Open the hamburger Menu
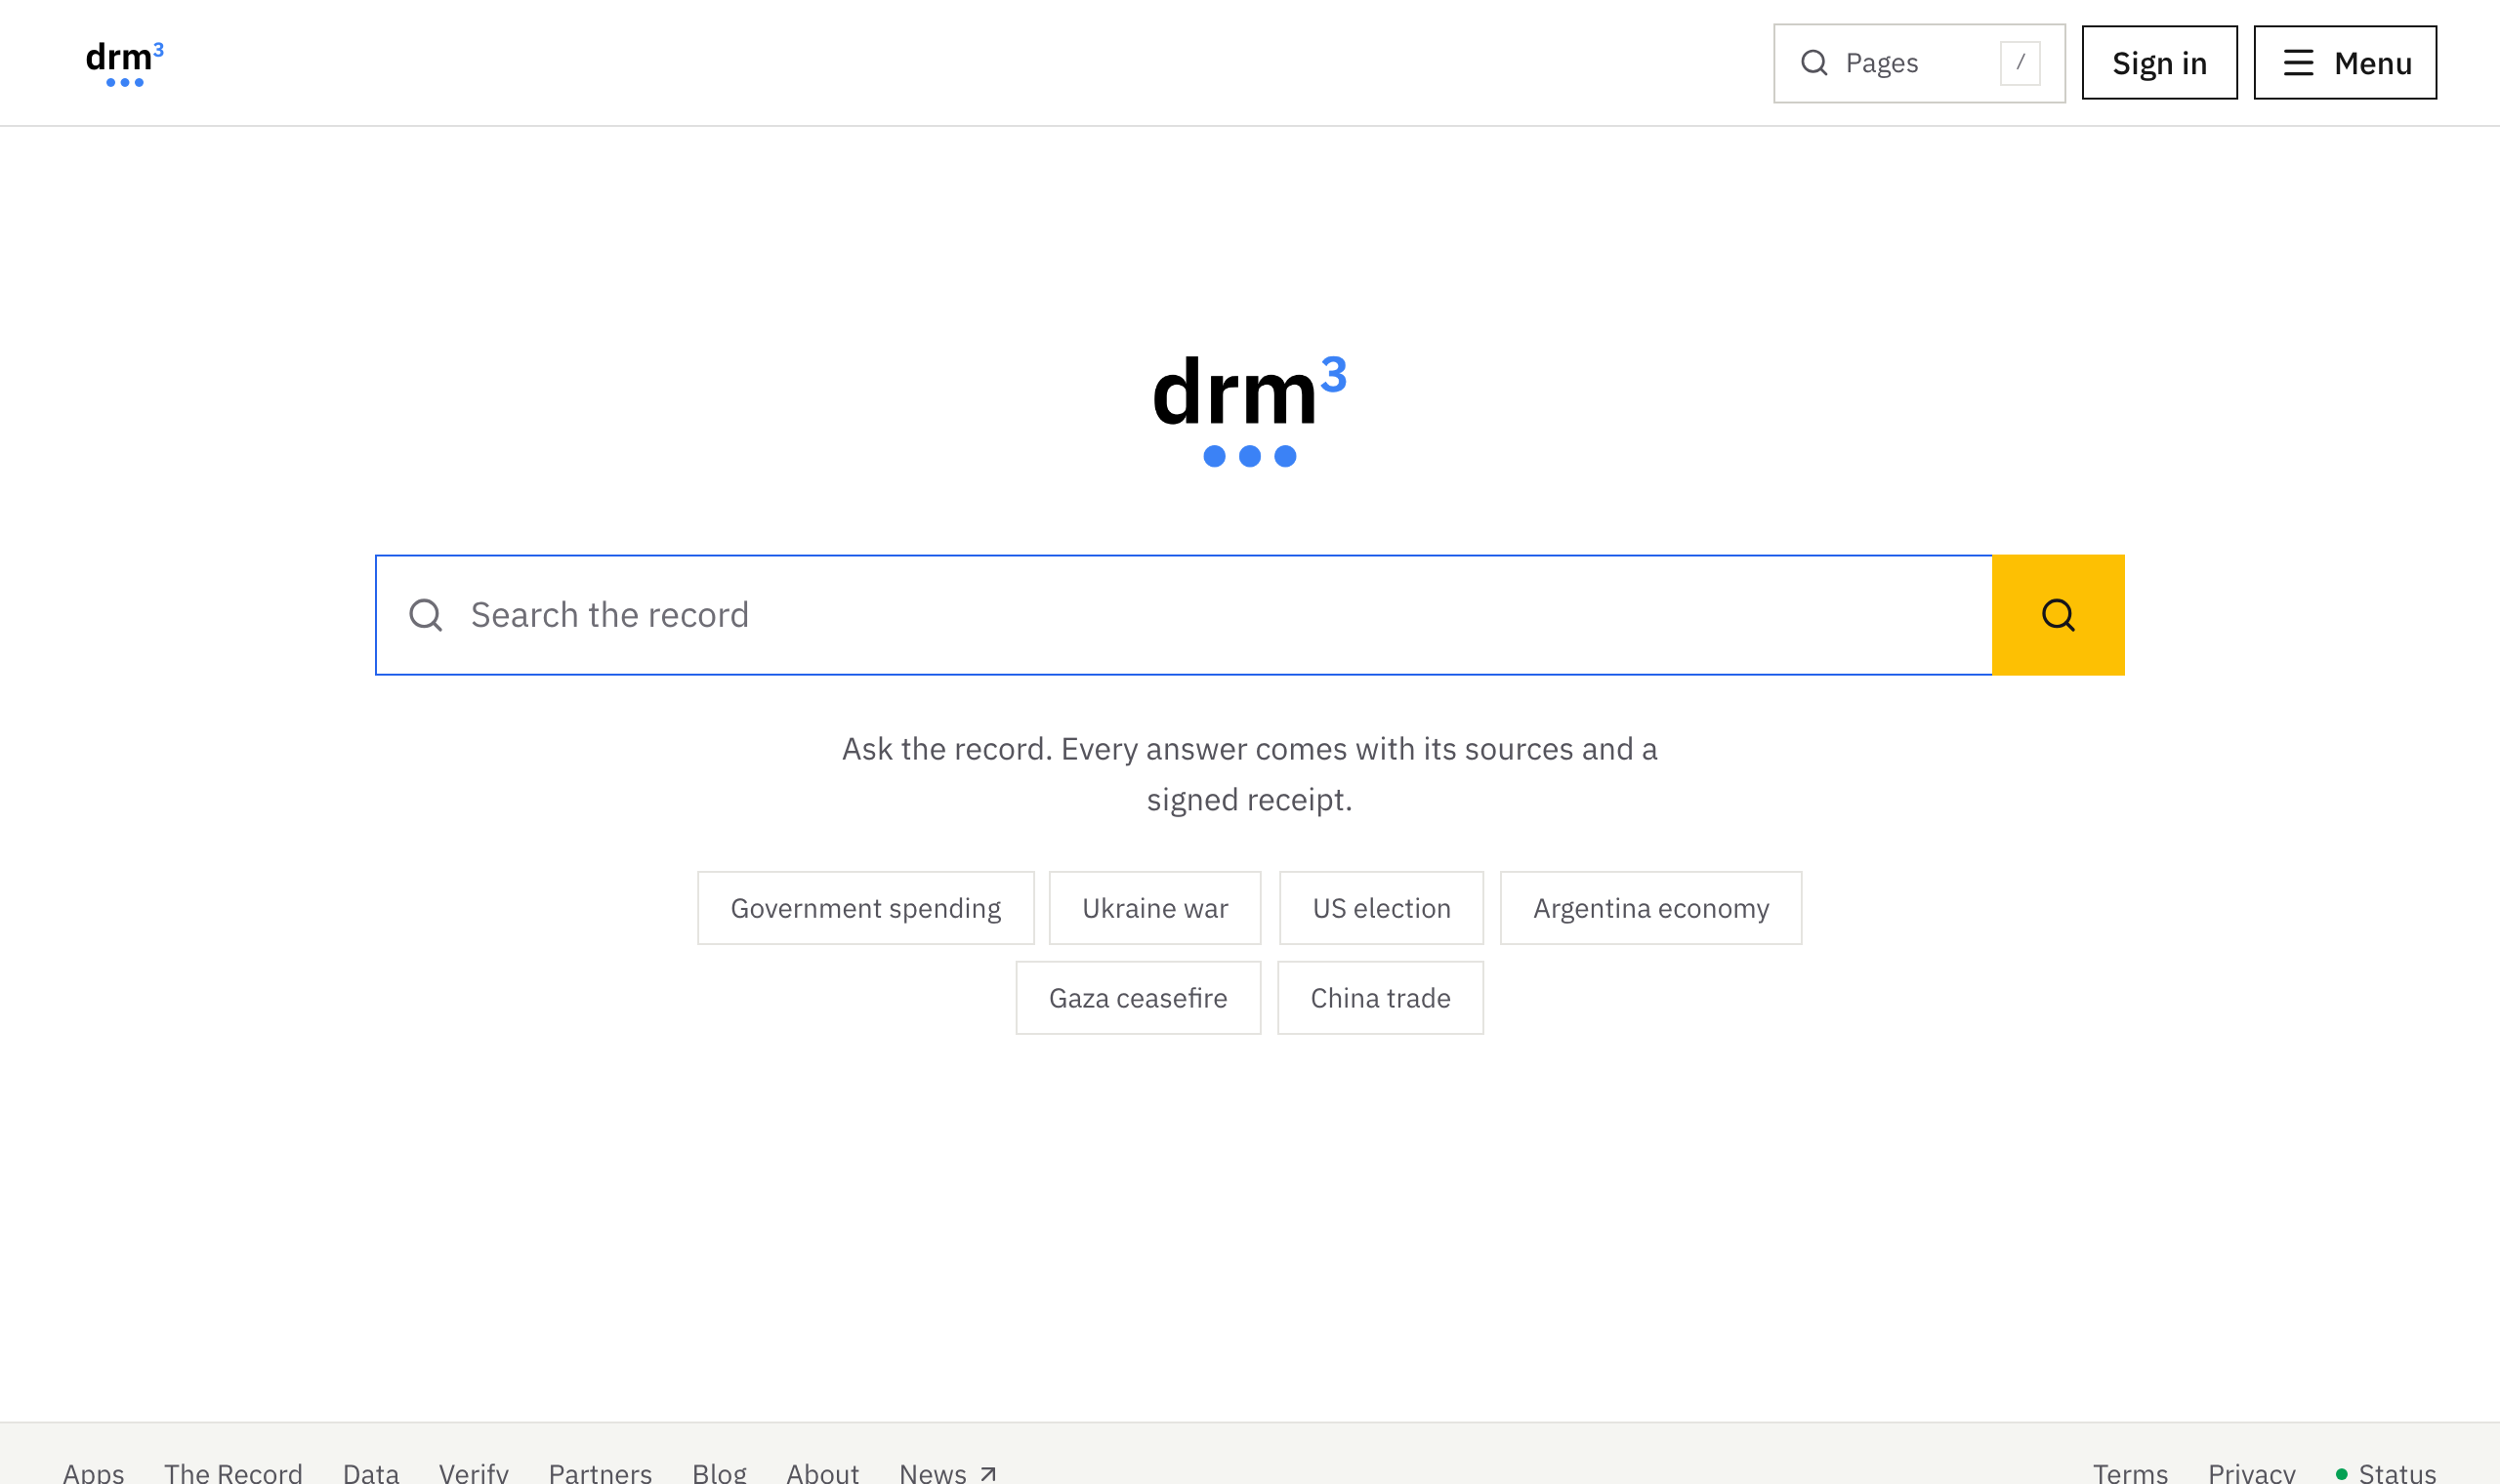 2345,63
